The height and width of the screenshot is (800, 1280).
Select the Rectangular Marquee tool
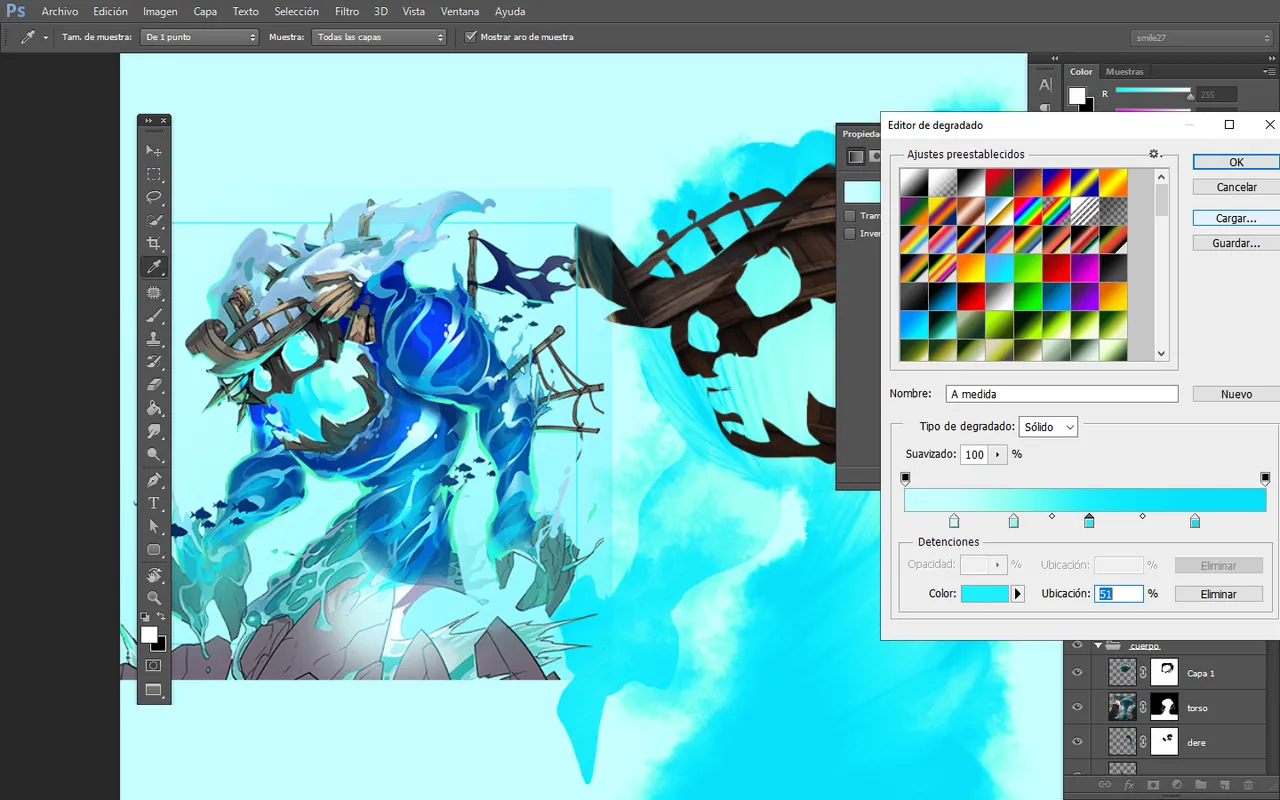point(154,174)
